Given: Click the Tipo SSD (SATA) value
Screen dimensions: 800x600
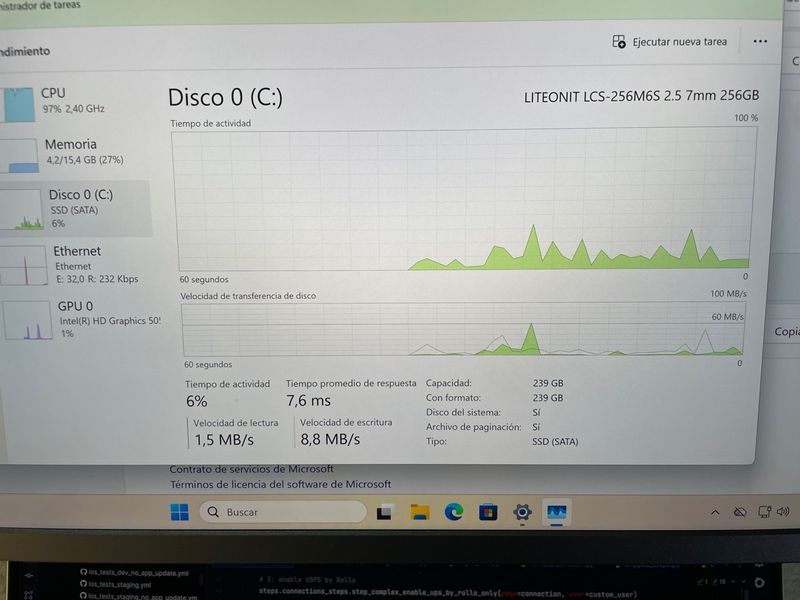Looking at the screenshot, I should coord(555,442).
